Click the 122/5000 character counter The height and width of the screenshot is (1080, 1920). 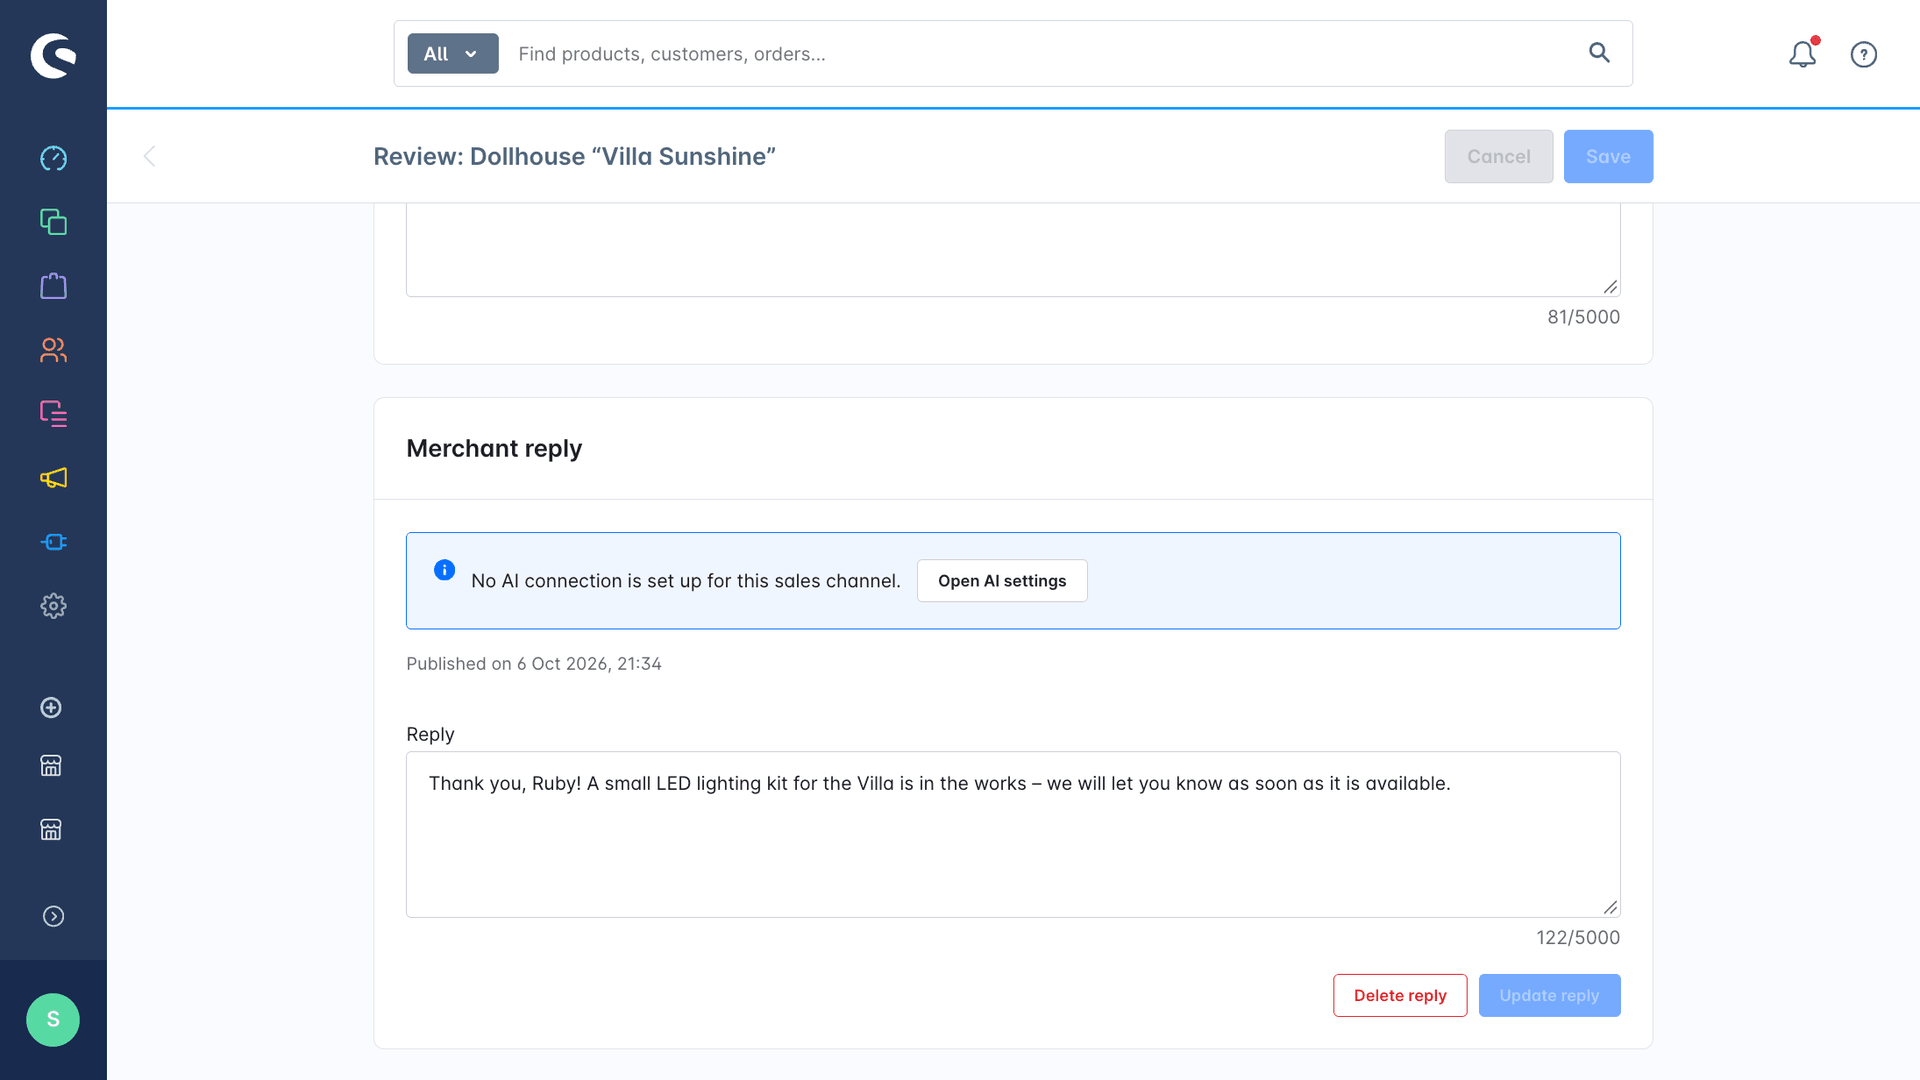(1578, 938)
